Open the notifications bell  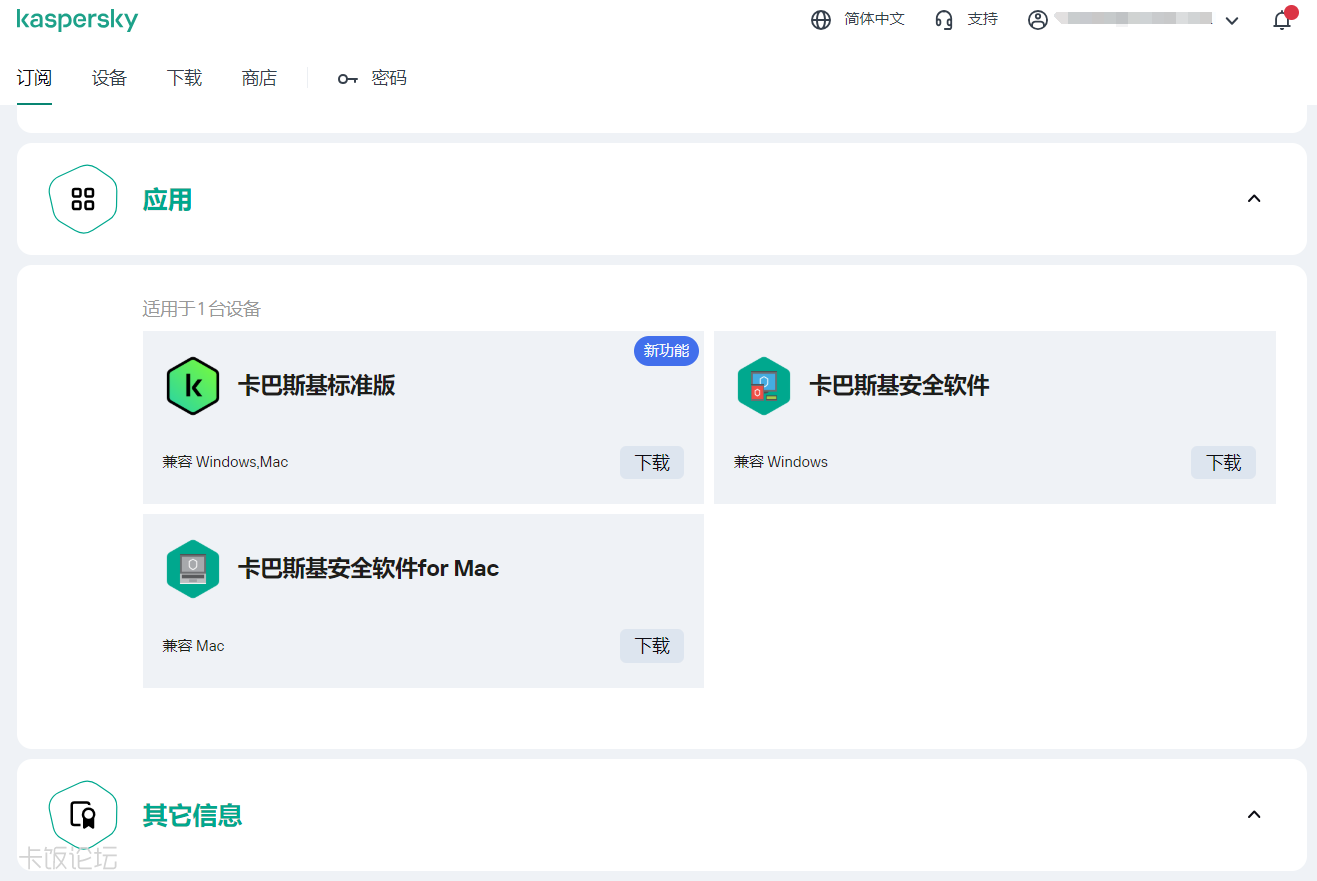click(x=1282, y=20)
